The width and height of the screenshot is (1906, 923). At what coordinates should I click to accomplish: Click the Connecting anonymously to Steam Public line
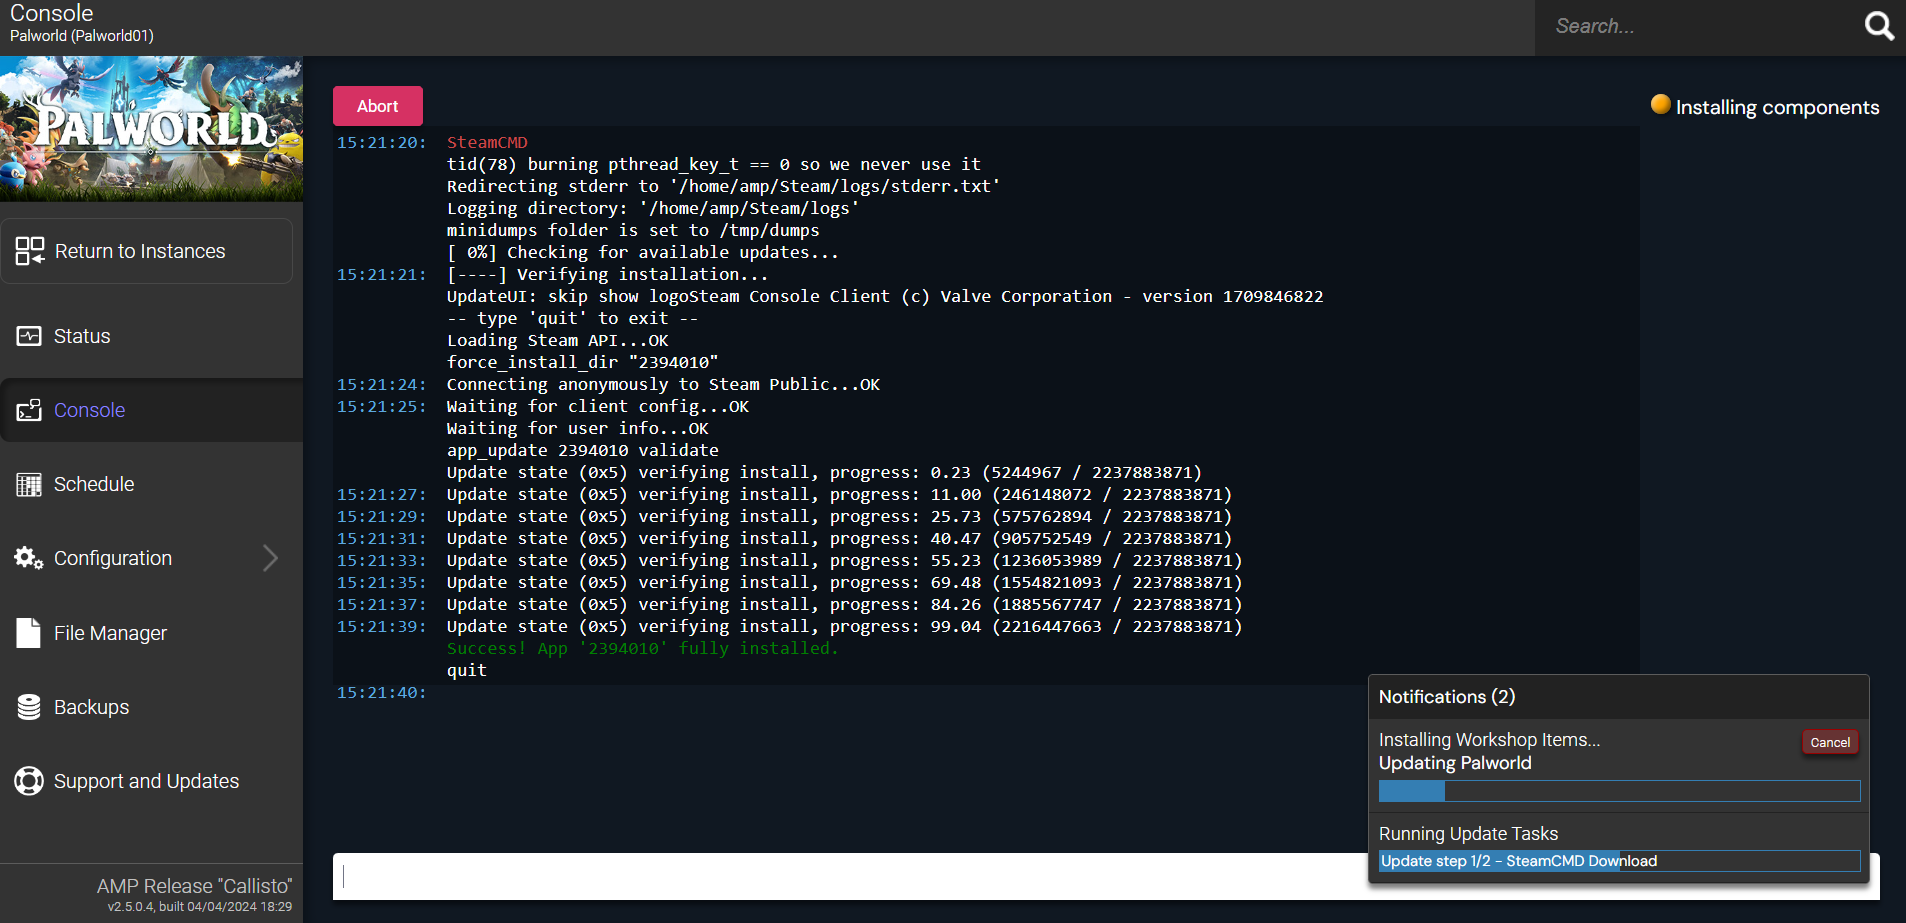tap(663, 384)
